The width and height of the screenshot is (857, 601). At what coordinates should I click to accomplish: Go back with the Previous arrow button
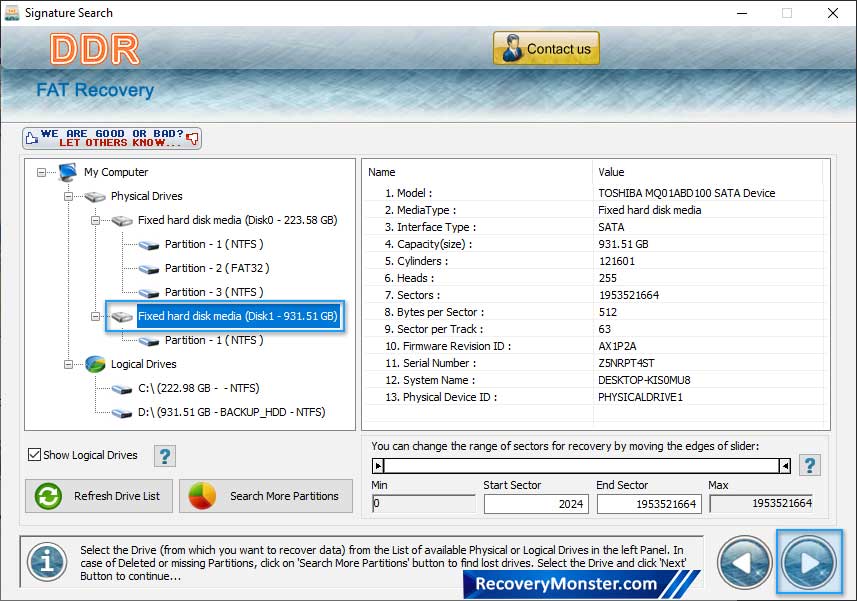pyautogui.click(x=744, y=563)
